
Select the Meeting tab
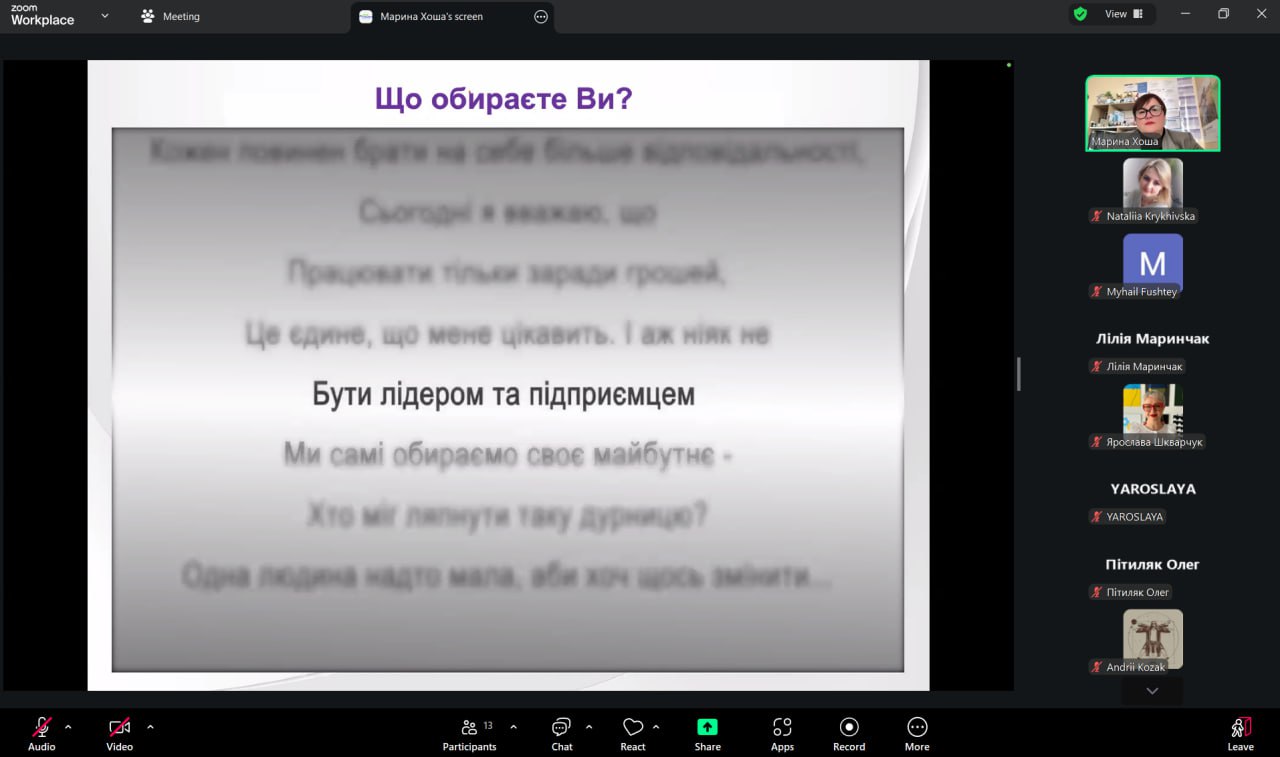[171, 16]
